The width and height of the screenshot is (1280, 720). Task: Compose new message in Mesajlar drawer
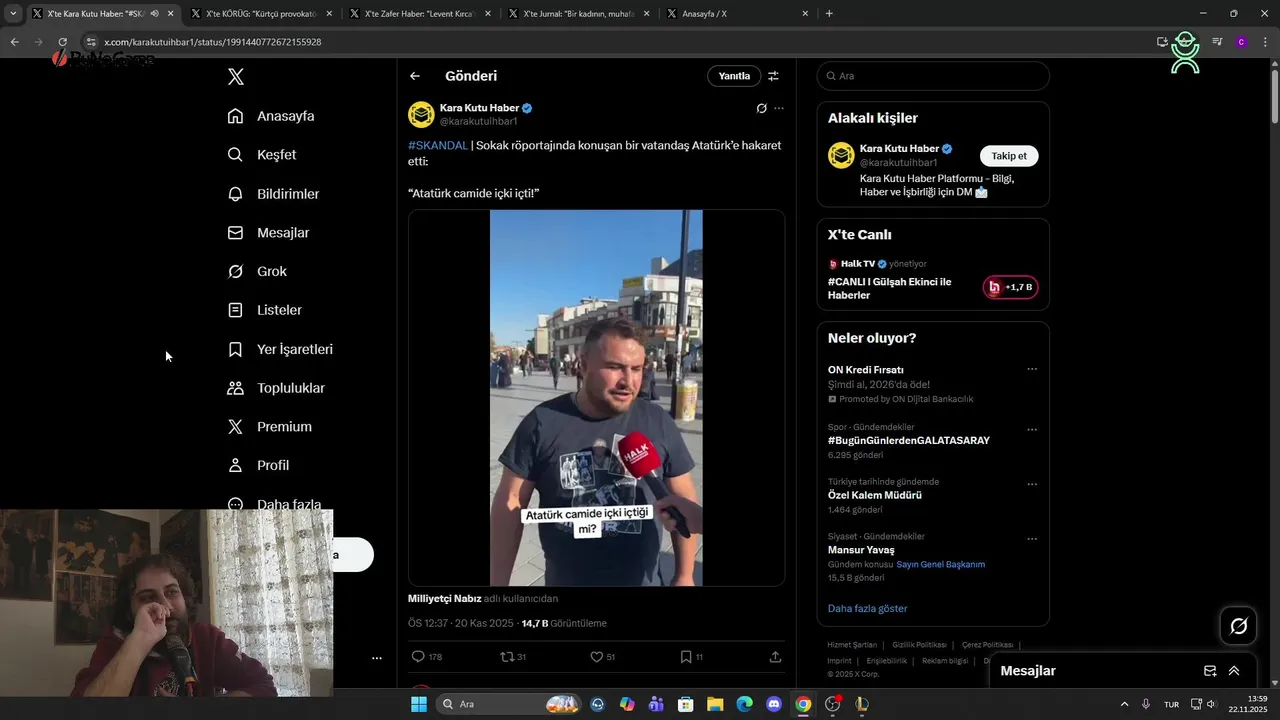tap(1210, 671)
